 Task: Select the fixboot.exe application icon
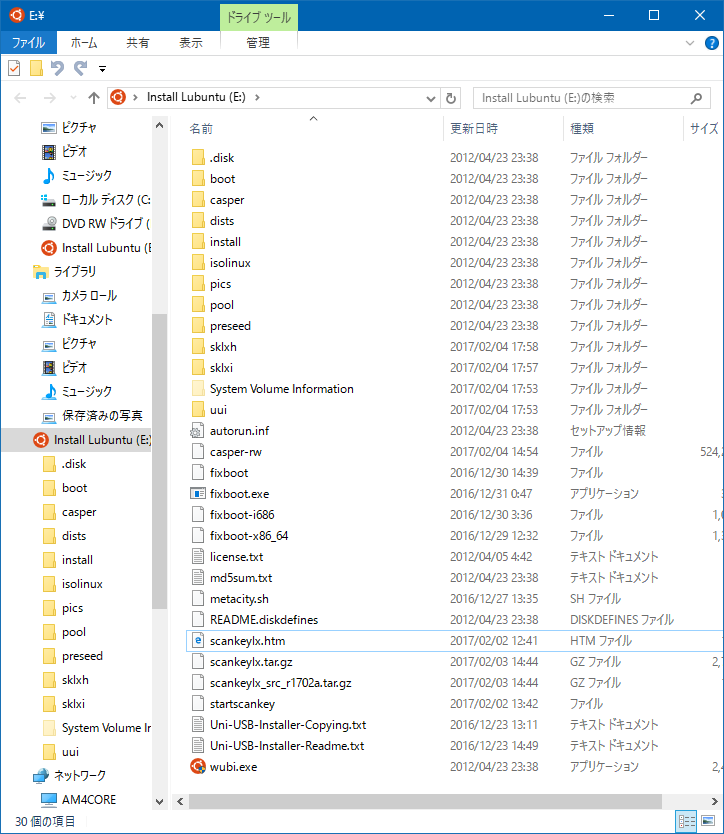[198, 494]
